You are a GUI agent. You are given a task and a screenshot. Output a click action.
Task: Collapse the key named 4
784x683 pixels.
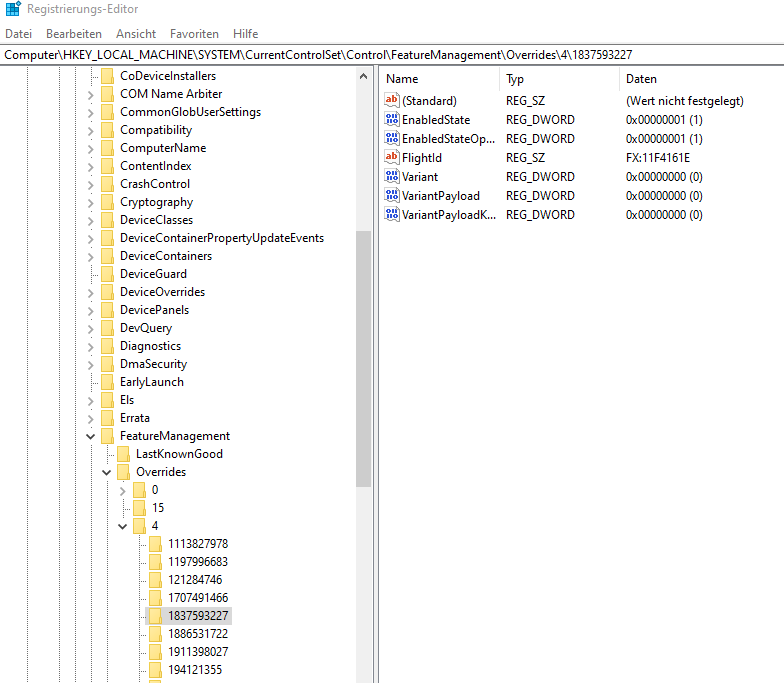[x=122, y=526]
